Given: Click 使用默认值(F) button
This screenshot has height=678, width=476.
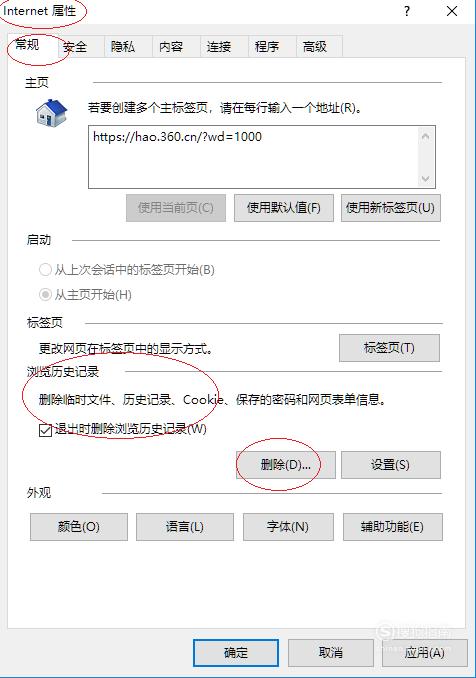Looking at the screenshot, I should pyautogui.click(x=284, y=208).
